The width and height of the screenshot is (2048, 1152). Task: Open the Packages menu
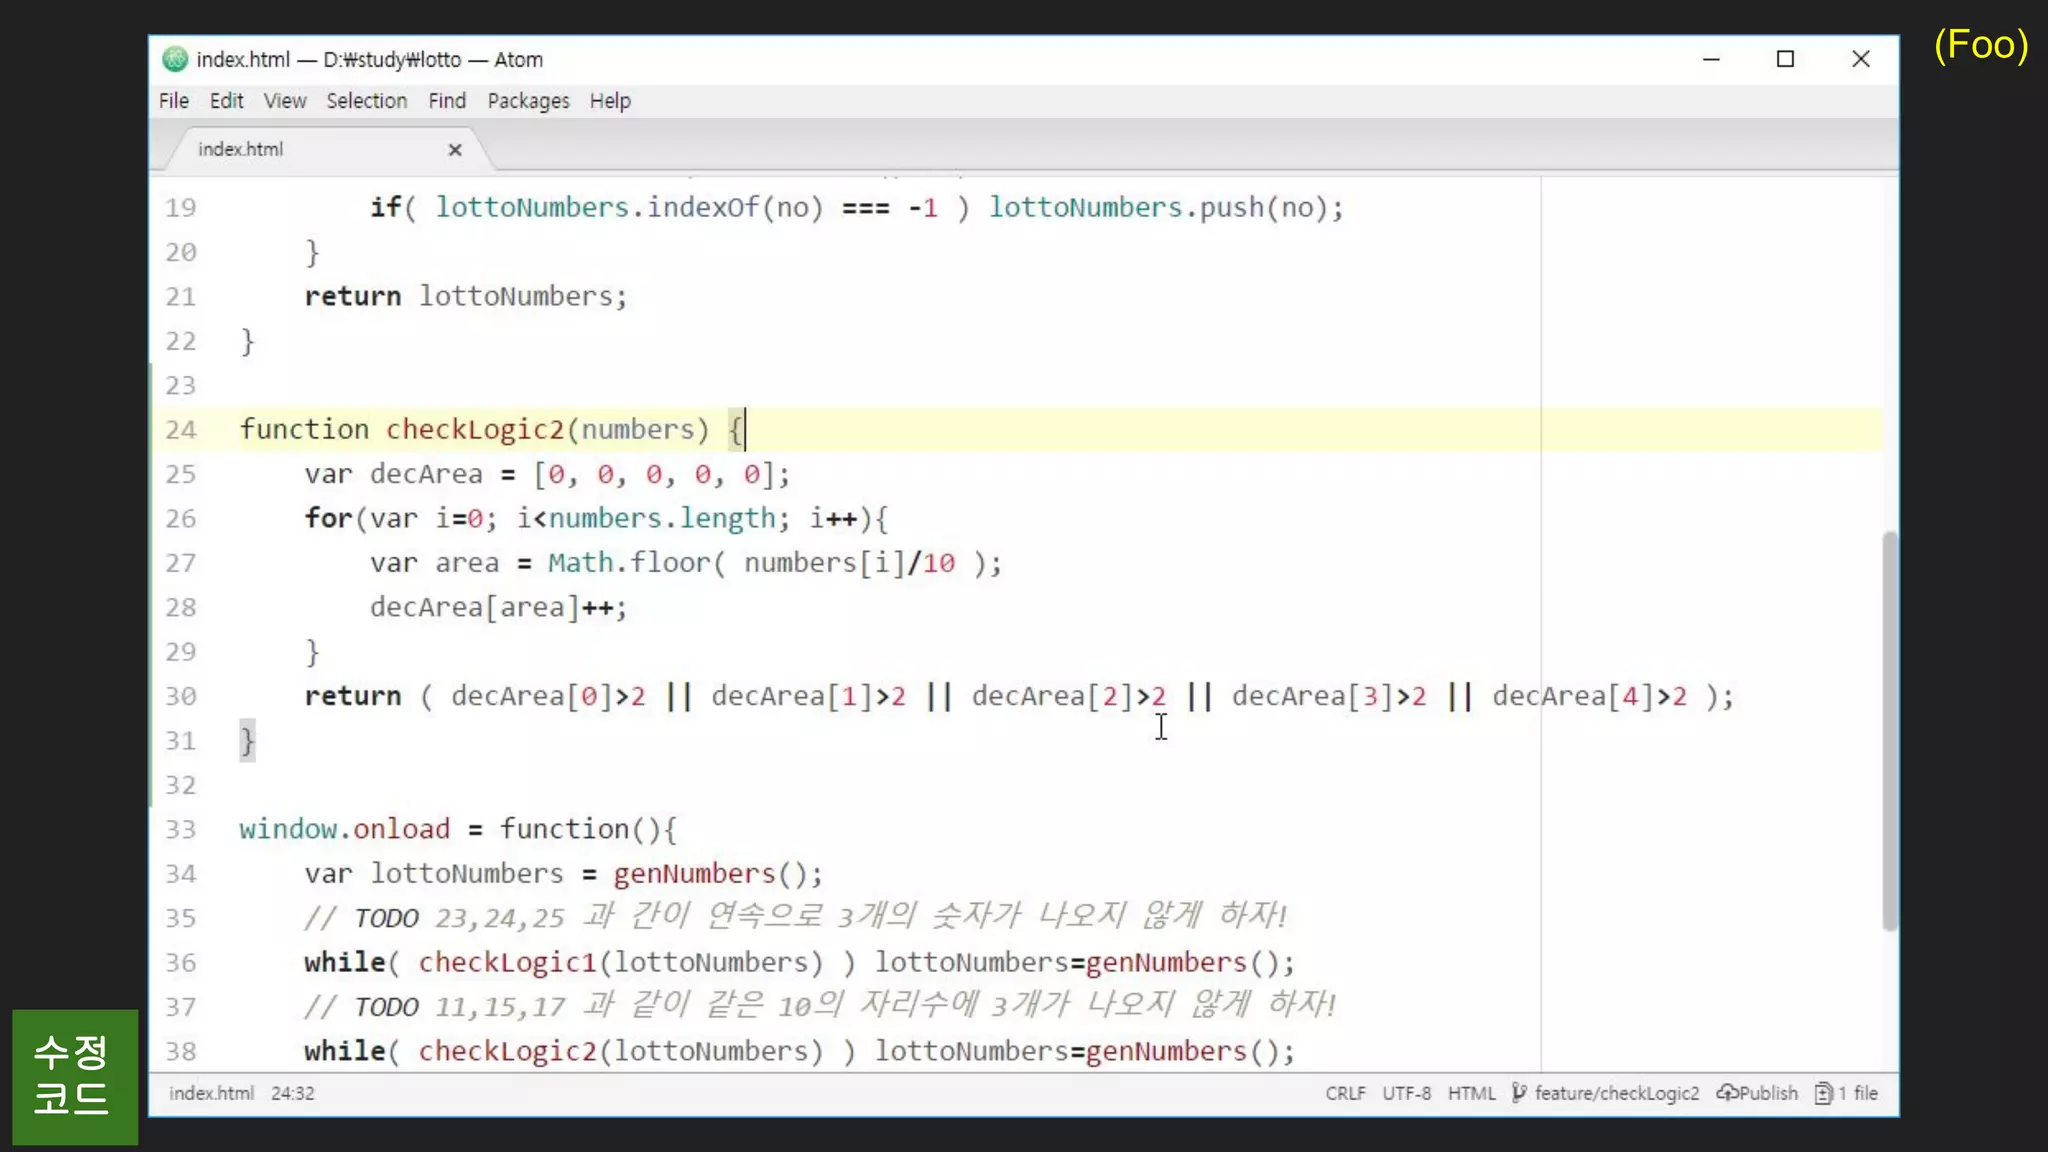(x=528, y=101)
